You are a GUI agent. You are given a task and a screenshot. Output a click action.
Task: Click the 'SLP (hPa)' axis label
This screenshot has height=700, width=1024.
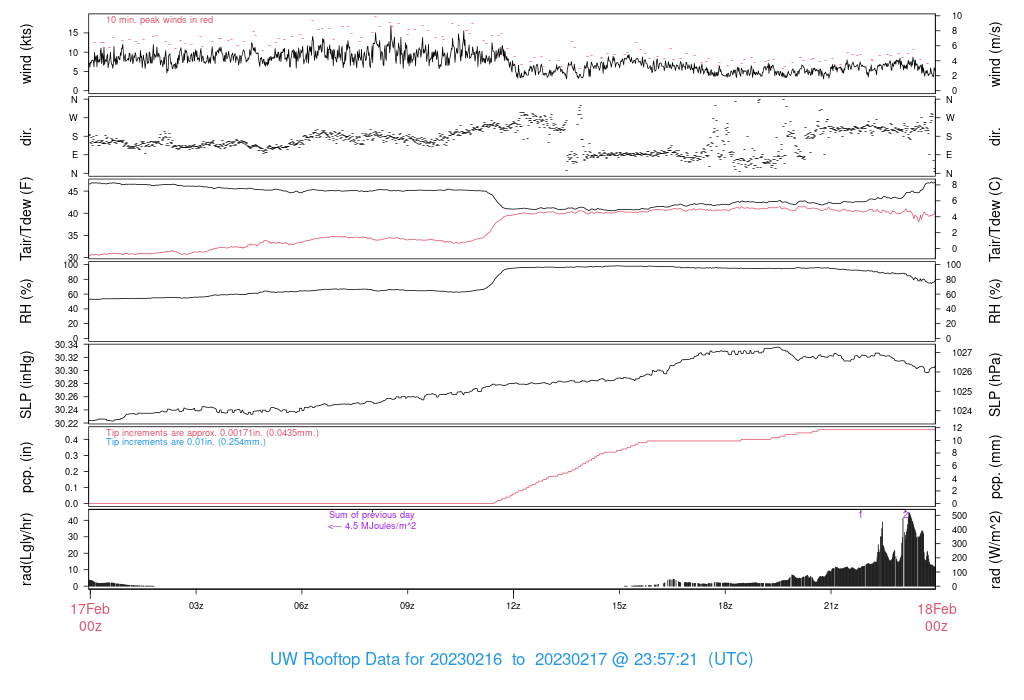pos(995,385)
